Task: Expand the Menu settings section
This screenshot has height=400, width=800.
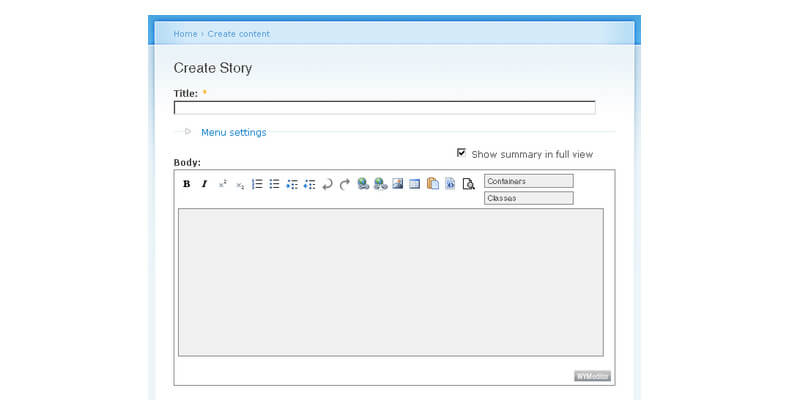Action: pyautogui.click(x=233, y=132)
